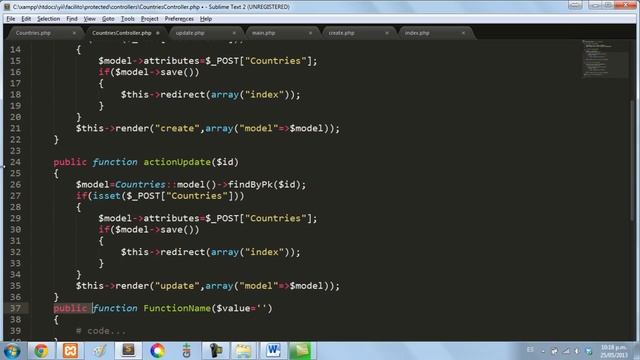The width and height of the screenshot is (640, 360).
Task: Click the code minimap preview
Action: pyautogui.click(x=605, y=58)
